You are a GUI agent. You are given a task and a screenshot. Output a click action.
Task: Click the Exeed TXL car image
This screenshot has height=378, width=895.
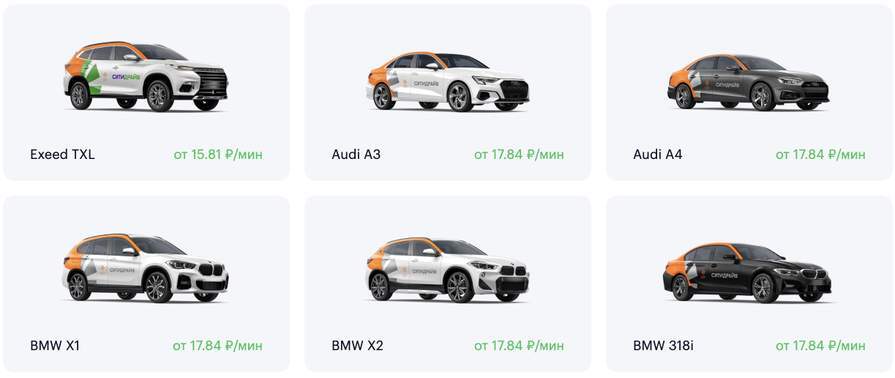tap(146, 76)
